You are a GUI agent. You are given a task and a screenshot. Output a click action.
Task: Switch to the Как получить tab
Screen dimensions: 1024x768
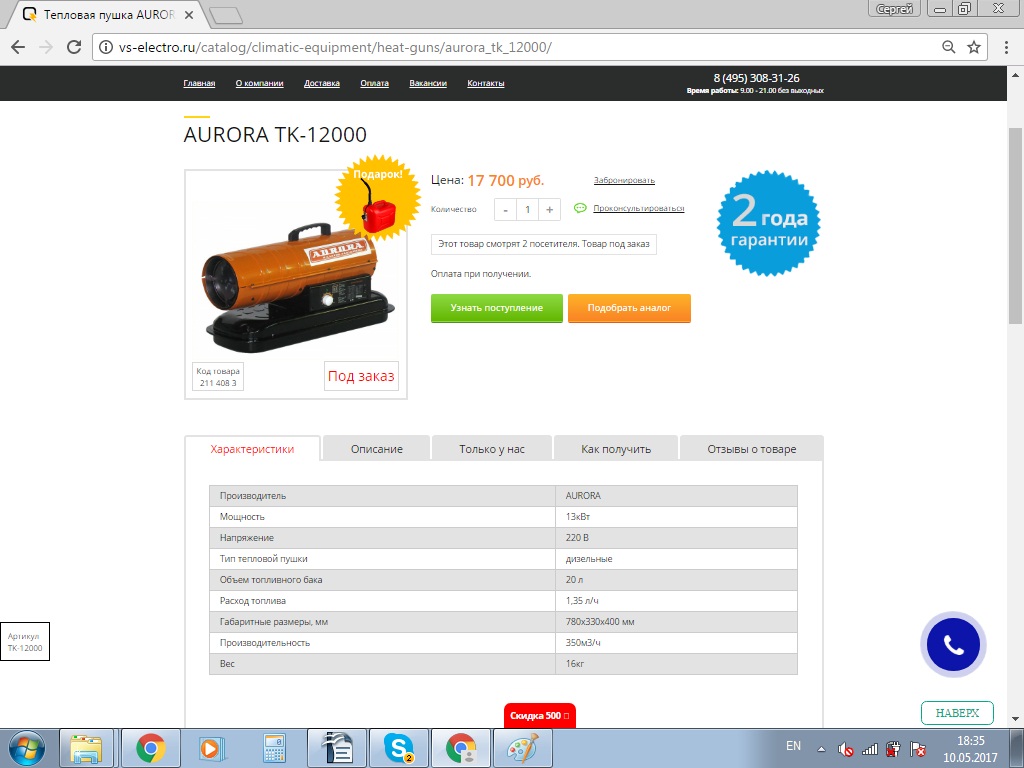[616, 449]
